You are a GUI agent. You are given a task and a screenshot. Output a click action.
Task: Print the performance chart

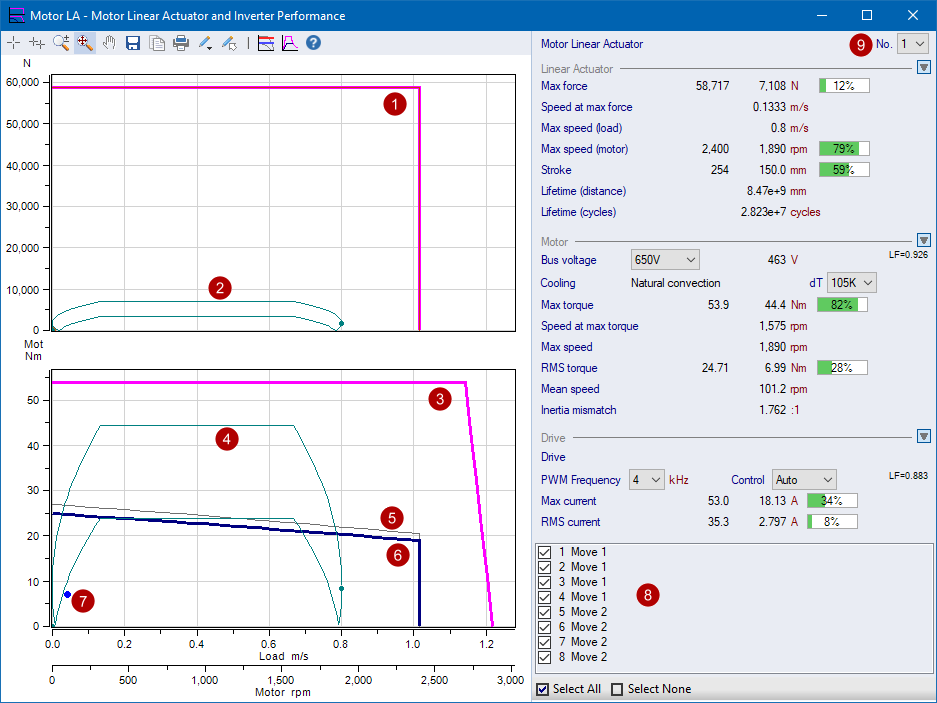(x=181, y=43)
